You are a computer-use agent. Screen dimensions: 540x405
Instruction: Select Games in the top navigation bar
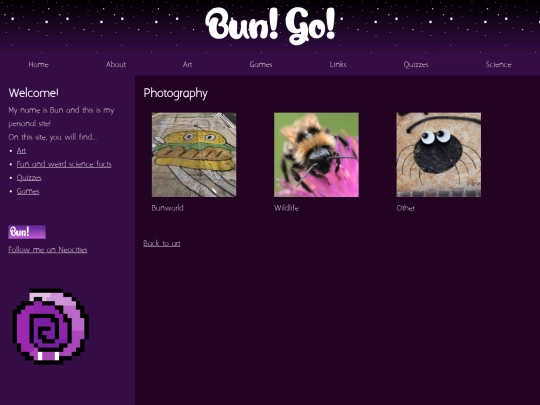pos(261,64)
